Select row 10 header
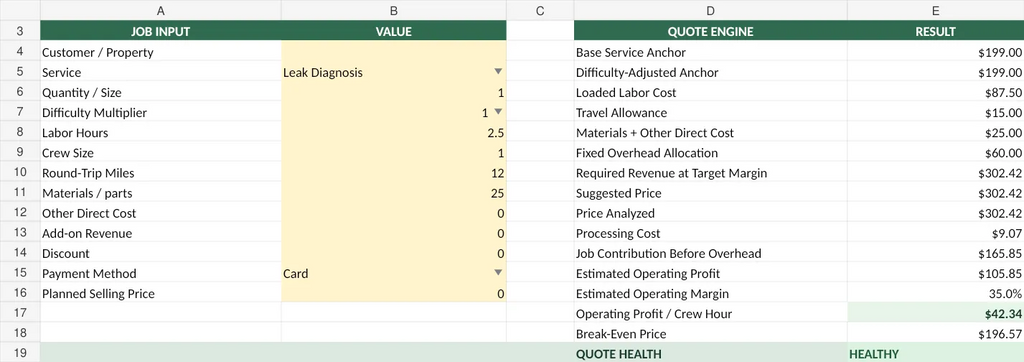Viewport: 1024px width, 362px height. 20,173
